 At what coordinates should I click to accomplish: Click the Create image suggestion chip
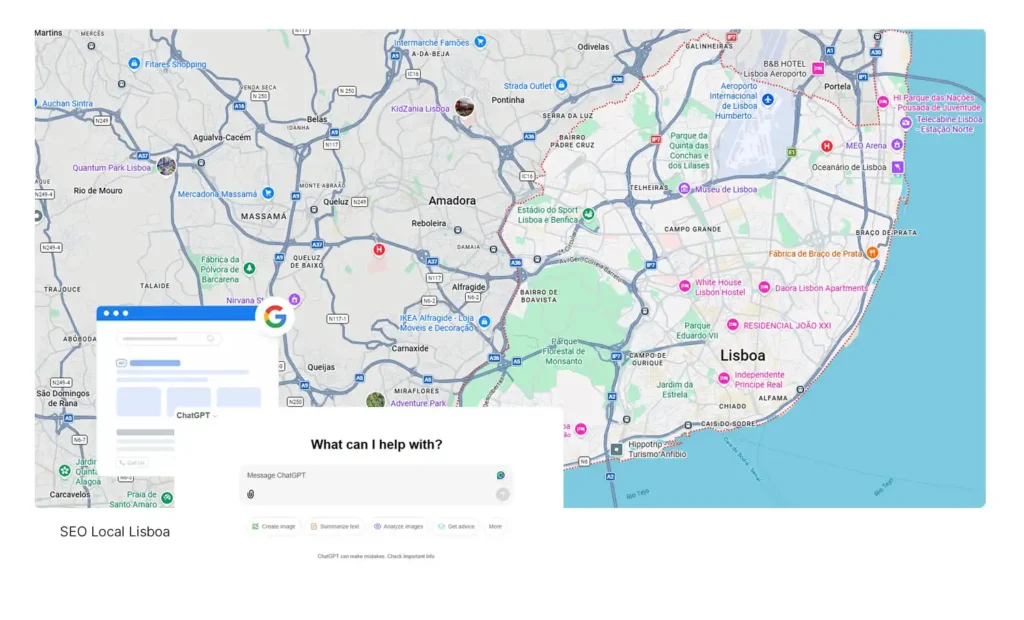[274, 527]
